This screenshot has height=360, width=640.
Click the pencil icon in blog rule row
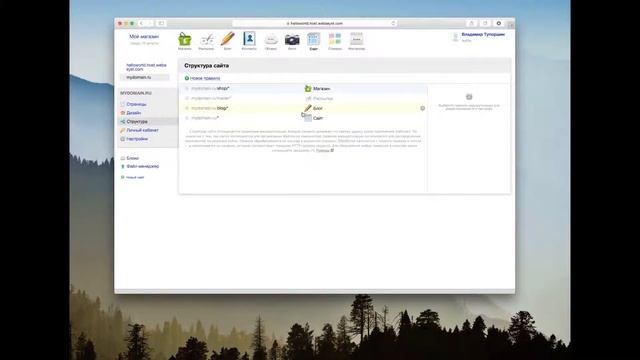[x=308, y=108]
